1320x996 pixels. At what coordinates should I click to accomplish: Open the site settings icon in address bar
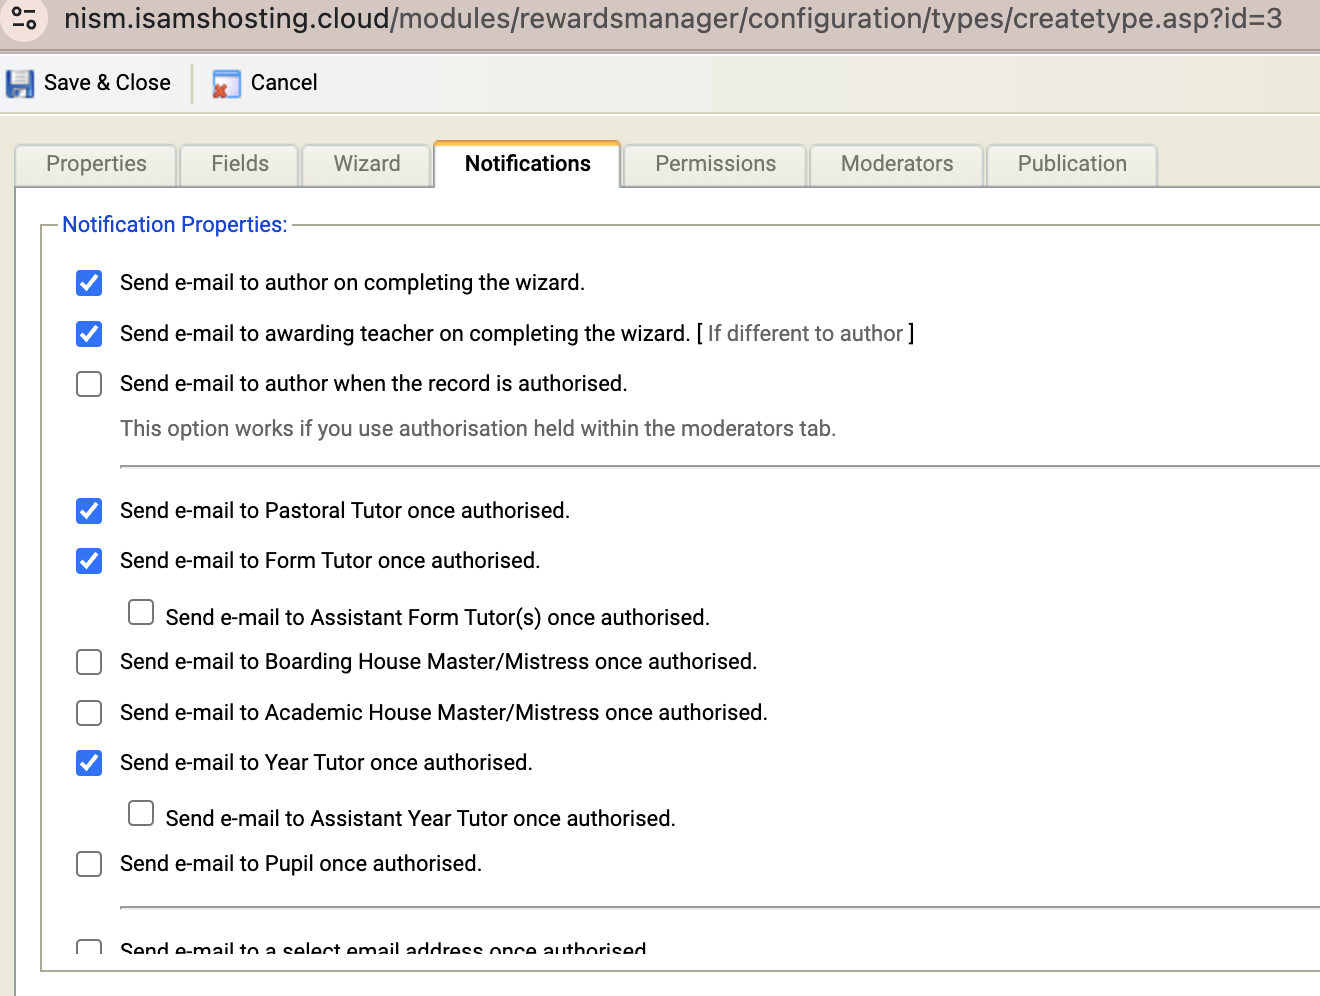click(24, 18)
